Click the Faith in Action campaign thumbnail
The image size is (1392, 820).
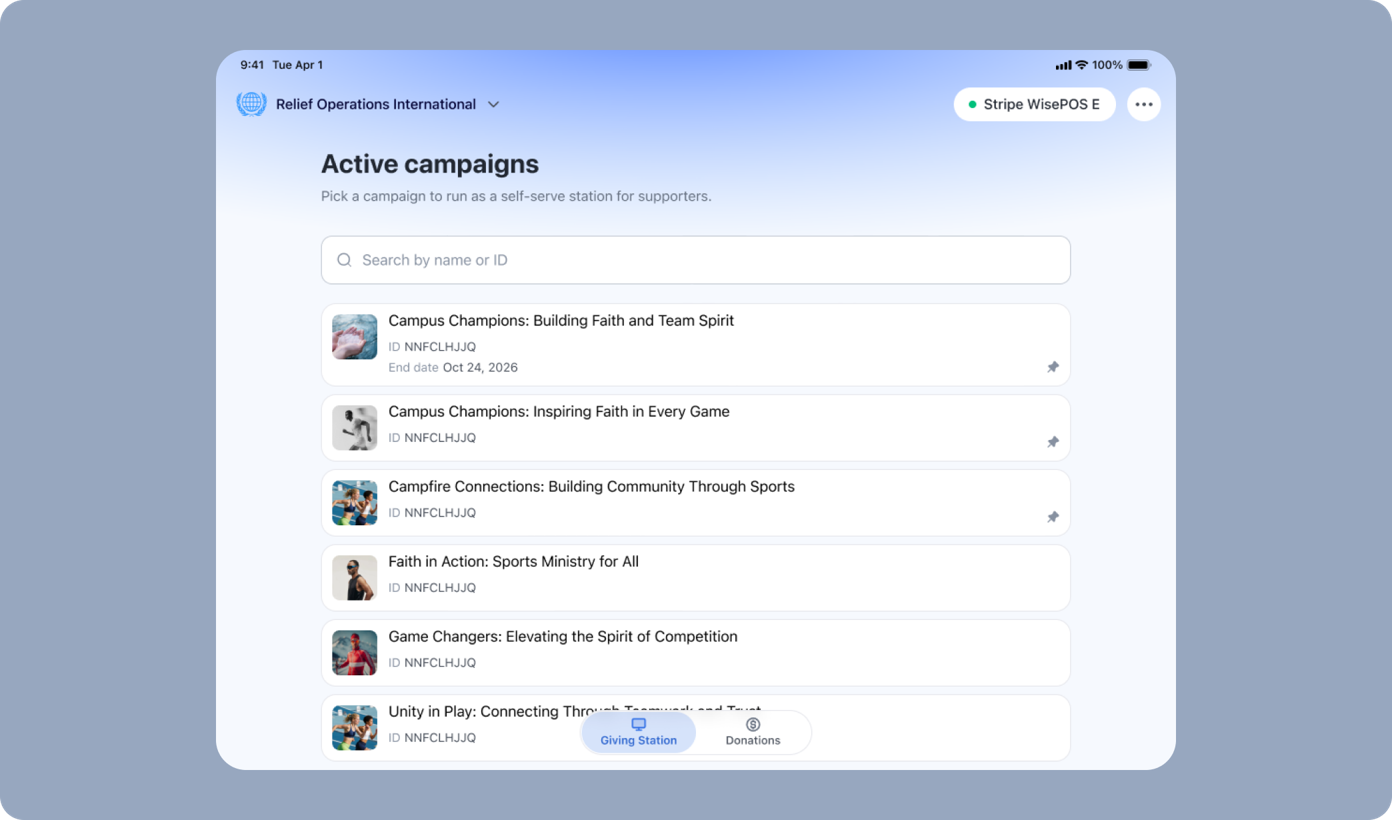point(355,578)
